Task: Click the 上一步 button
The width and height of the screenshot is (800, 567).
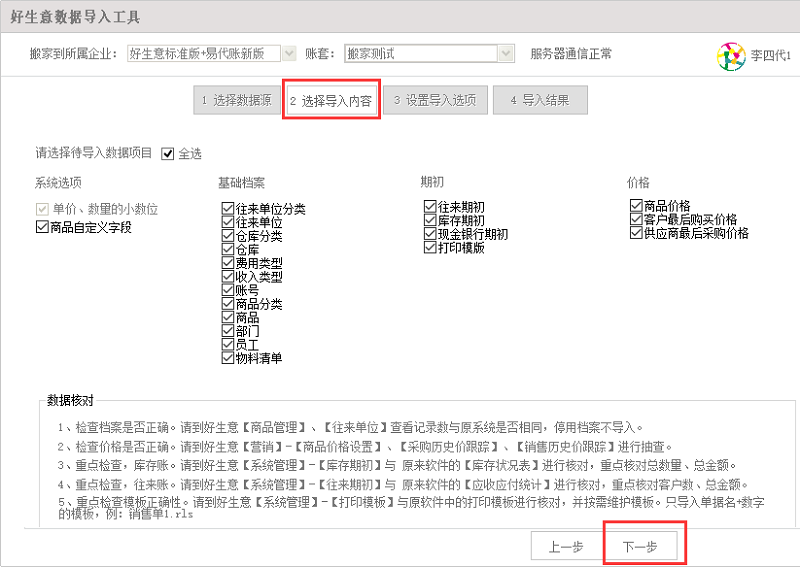Action: coord(566,547)
